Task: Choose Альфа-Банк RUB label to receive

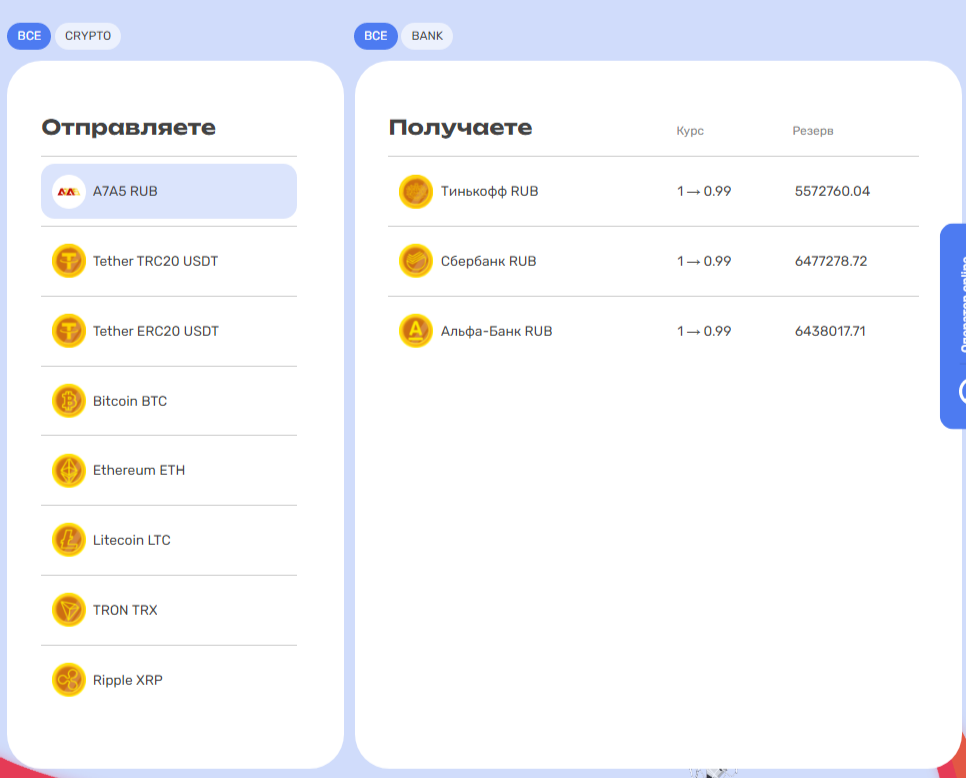Action: click(x=497, y=331)
